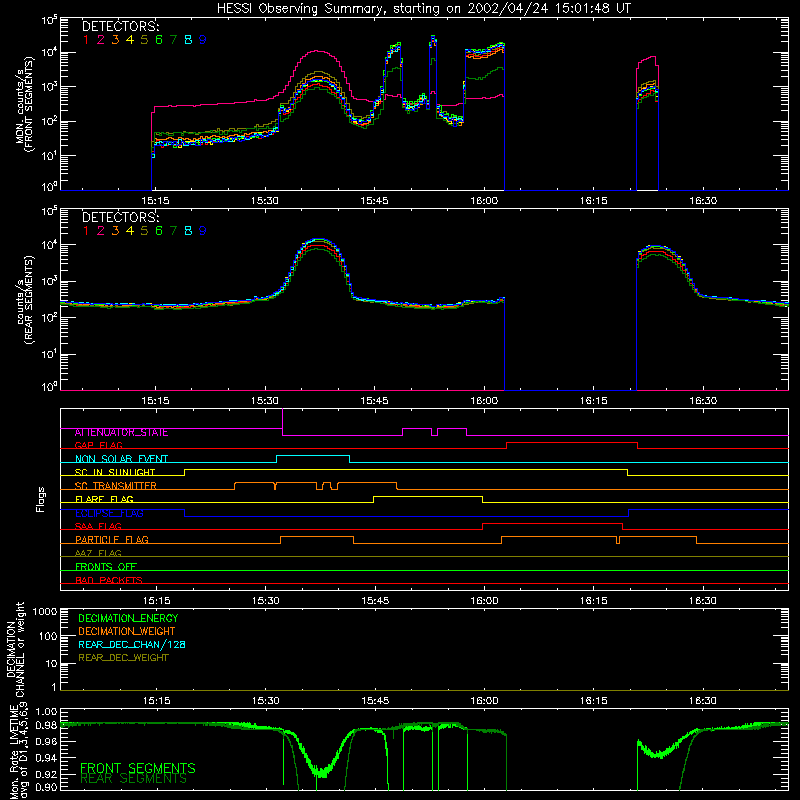800x800 pixels.
Task: Click the vertical Flags axis label
Action: 41,499
